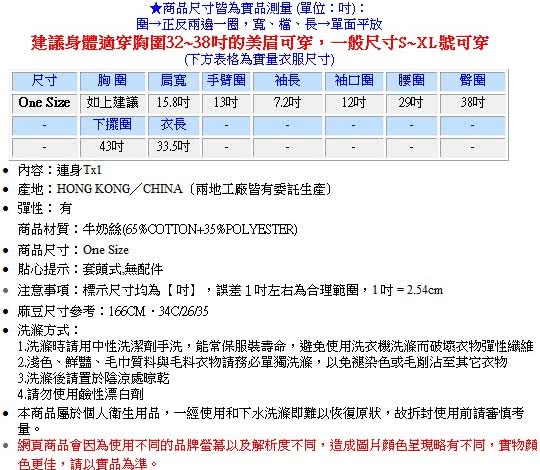Select the 15.8吋 shoulder width value

[x=174, y=103]
